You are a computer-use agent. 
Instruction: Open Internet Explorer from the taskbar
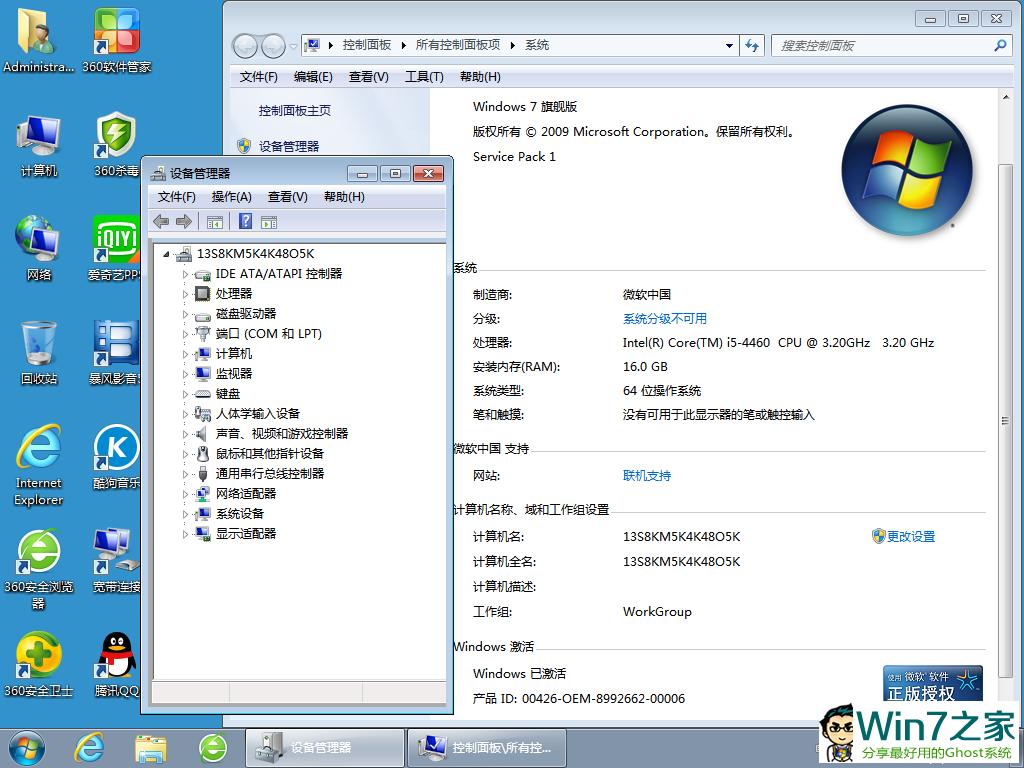coord(88,747)
